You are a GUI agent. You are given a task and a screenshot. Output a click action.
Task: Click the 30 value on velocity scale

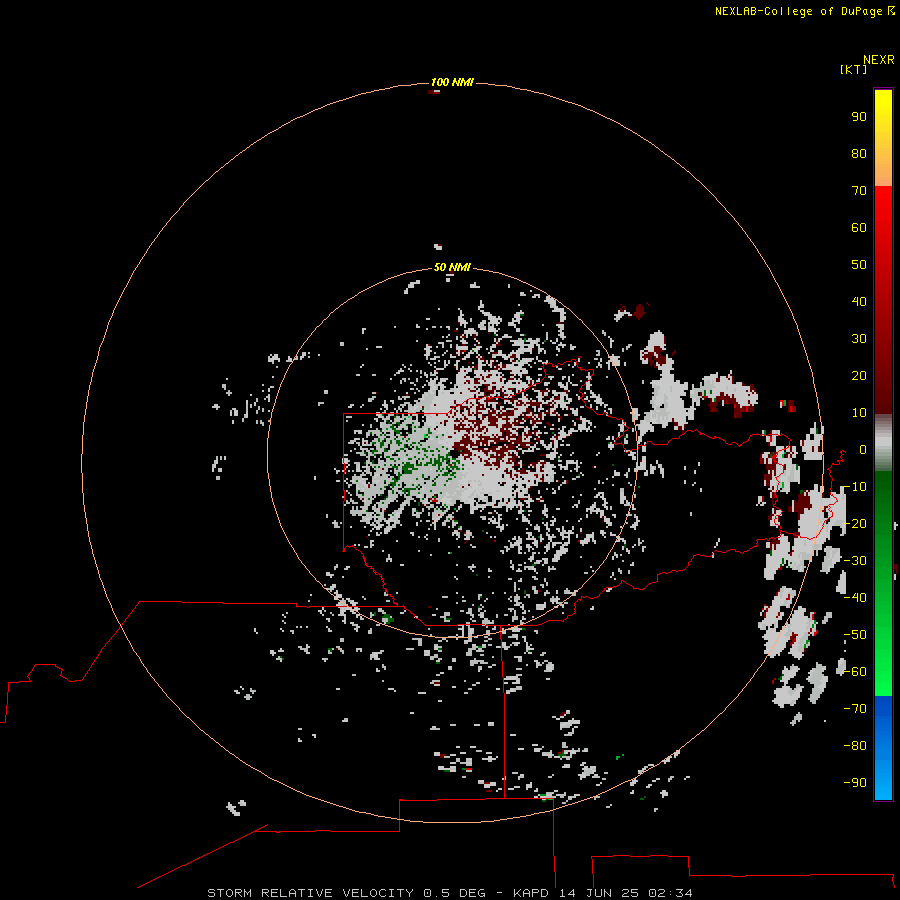point(859,339)
